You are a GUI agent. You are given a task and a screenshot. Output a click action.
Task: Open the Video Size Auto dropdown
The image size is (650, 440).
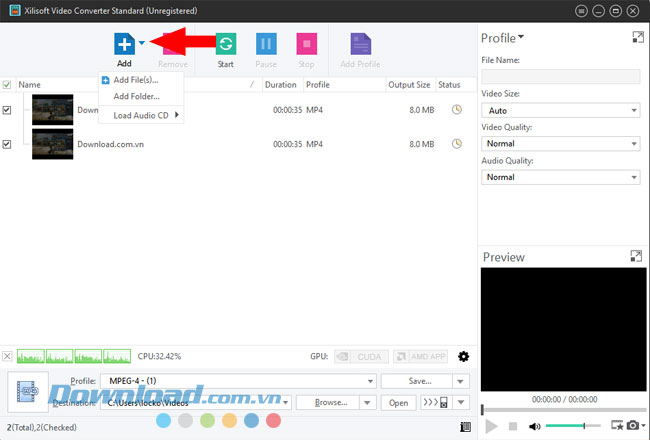coord(560,110)
